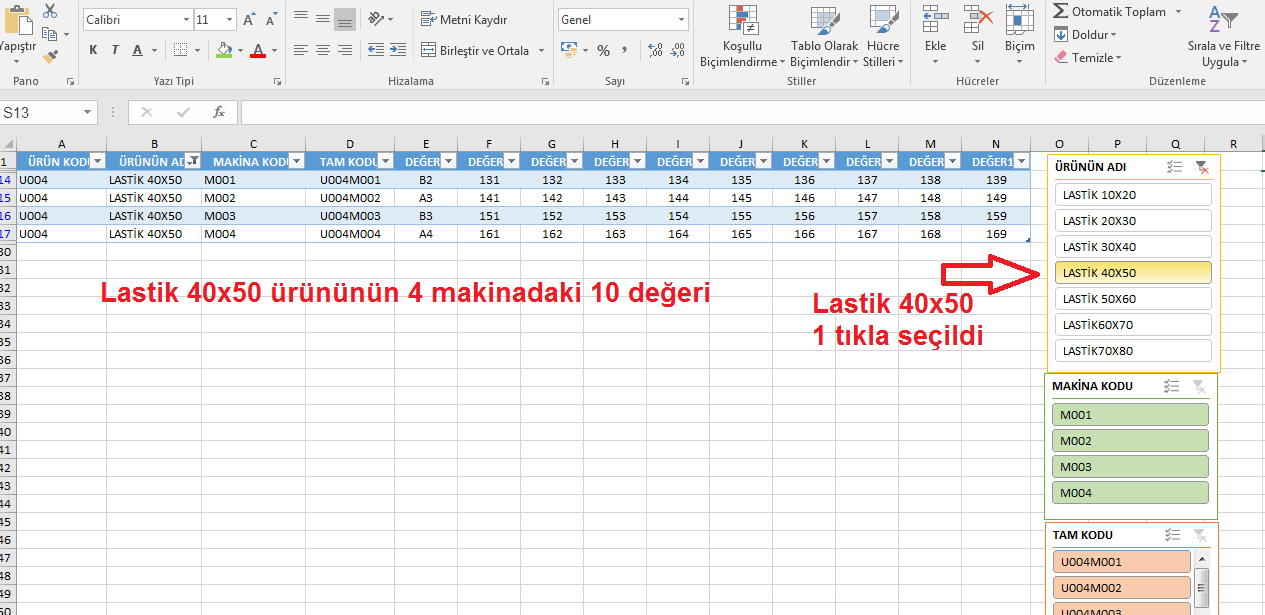The image size is (1265, 615).
Task: Align text right
Action: pyautogui.click(x=345, y=50)
